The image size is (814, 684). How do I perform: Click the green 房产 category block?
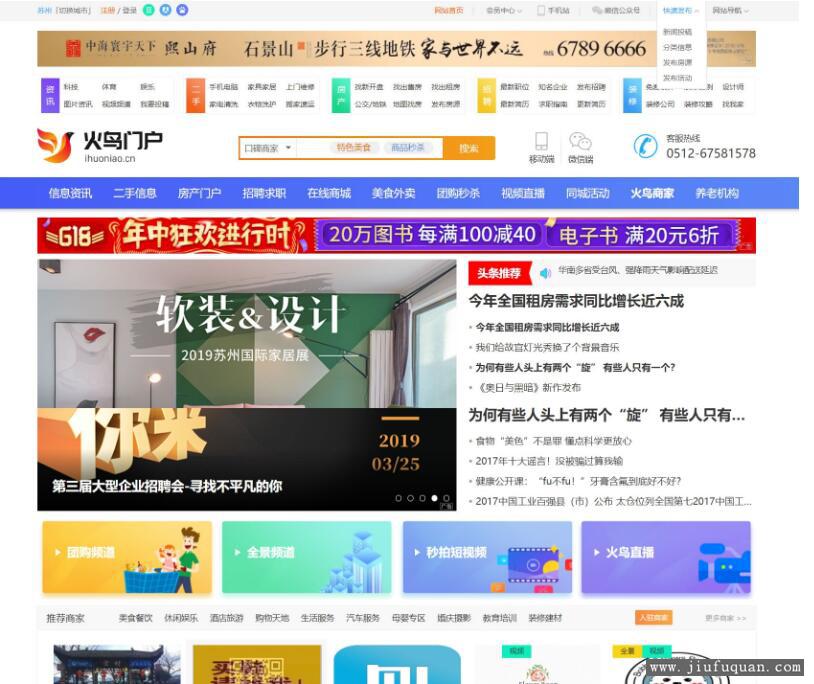pyautogui.click(x=341, y=95)
